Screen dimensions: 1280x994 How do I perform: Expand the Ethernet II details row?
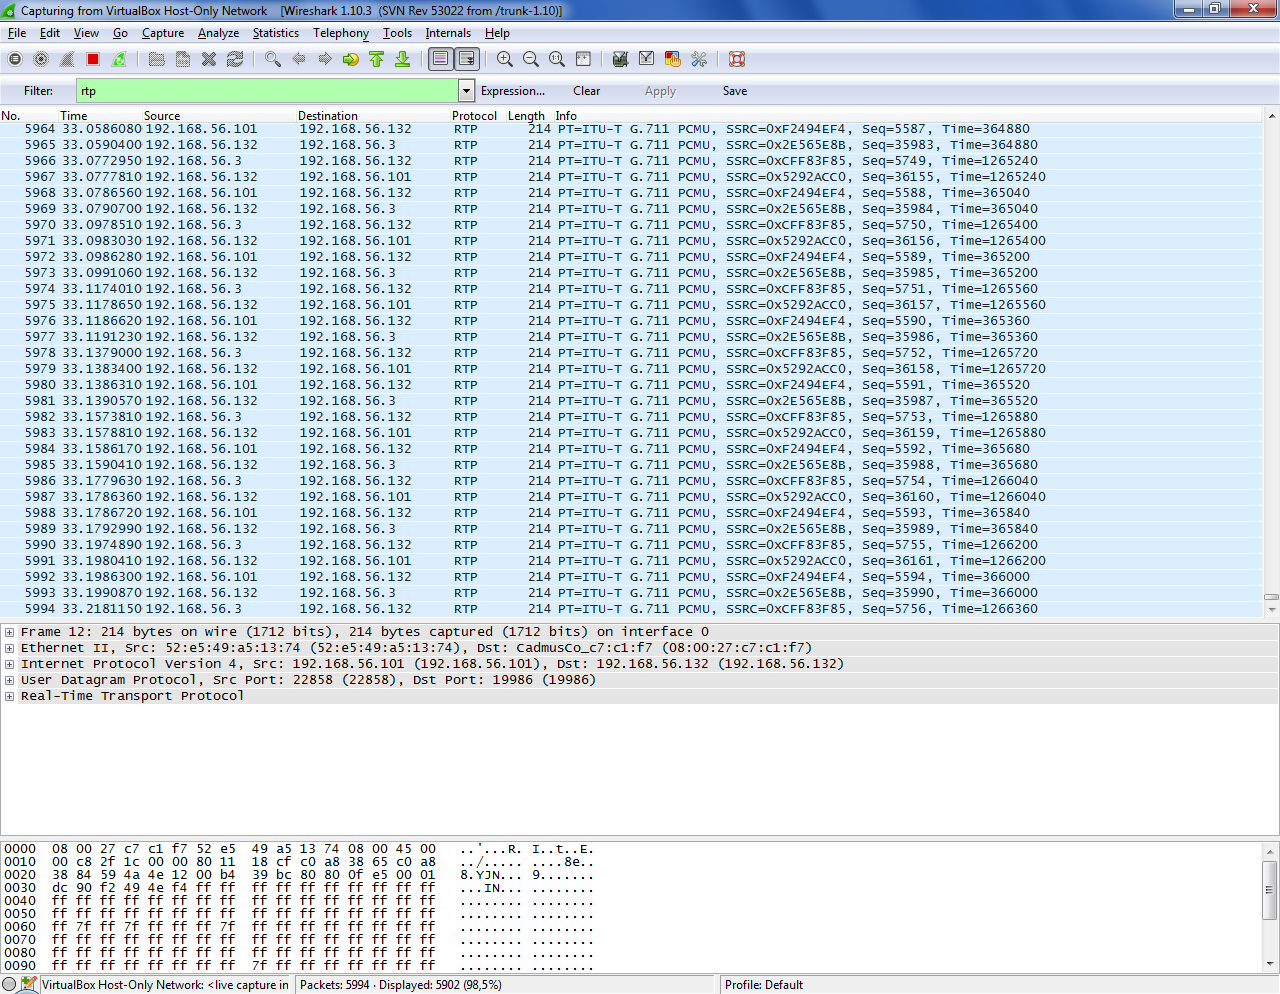coord(9,648)
